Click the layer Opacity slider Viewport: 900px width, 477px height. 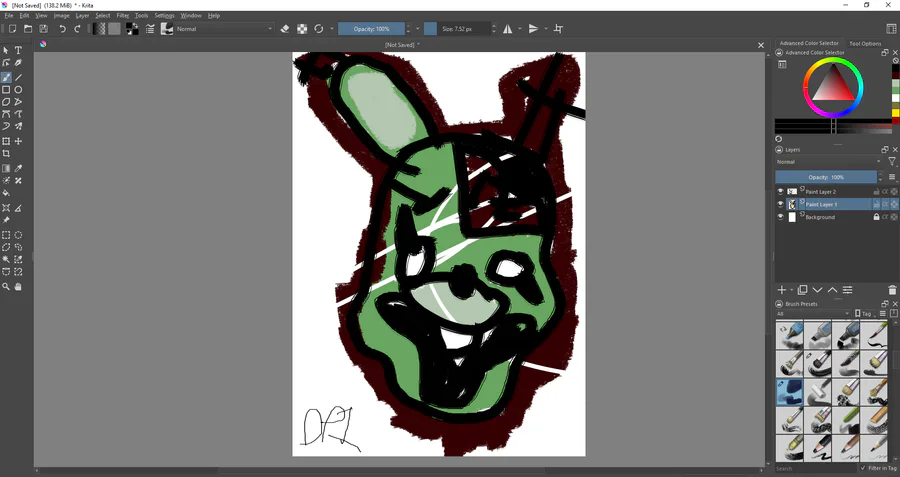pyautogui.click(x=826, y=177)
